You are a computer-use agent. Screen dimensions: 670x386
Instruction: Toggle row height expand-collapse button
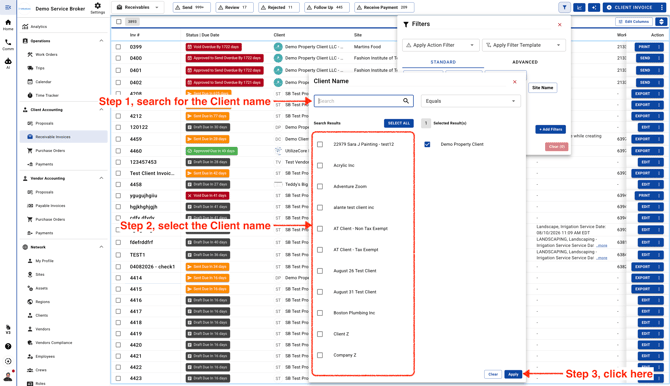coord(661,21)
